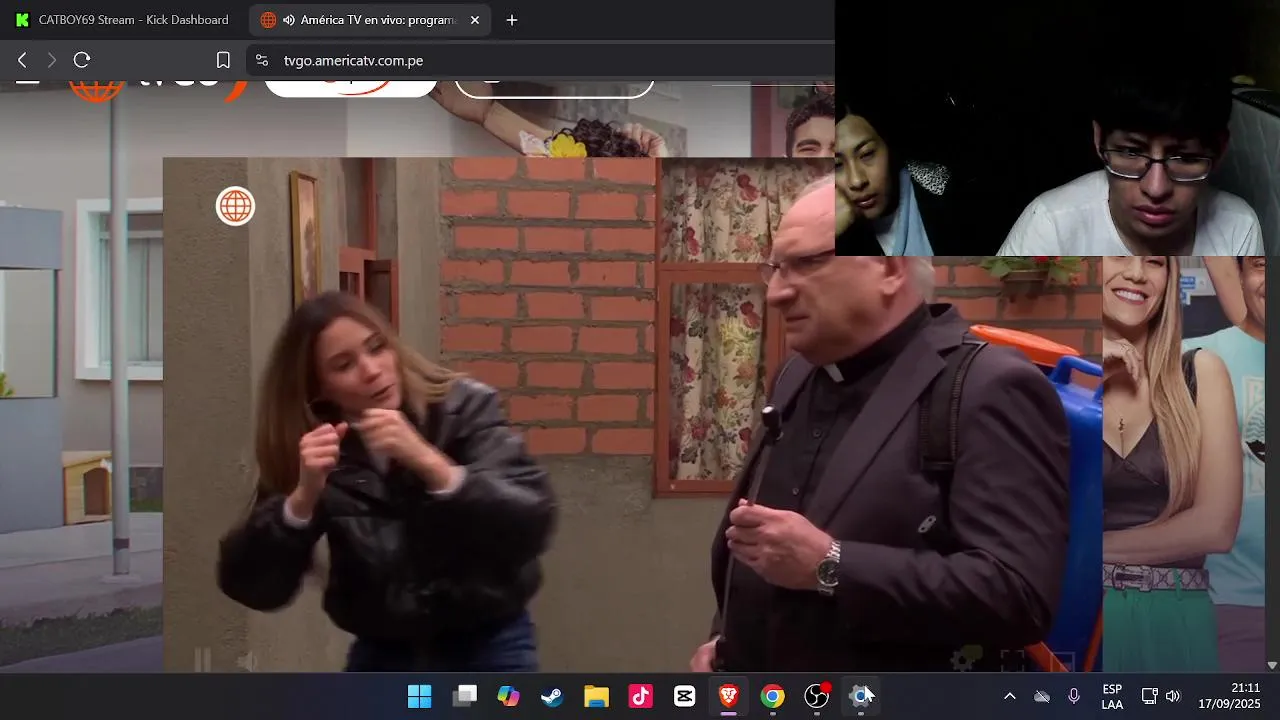This screenshot has width=1280, height=720.
Task: Open network settings from the tray
Action: pyautogui.click(x=1150, y=696)
